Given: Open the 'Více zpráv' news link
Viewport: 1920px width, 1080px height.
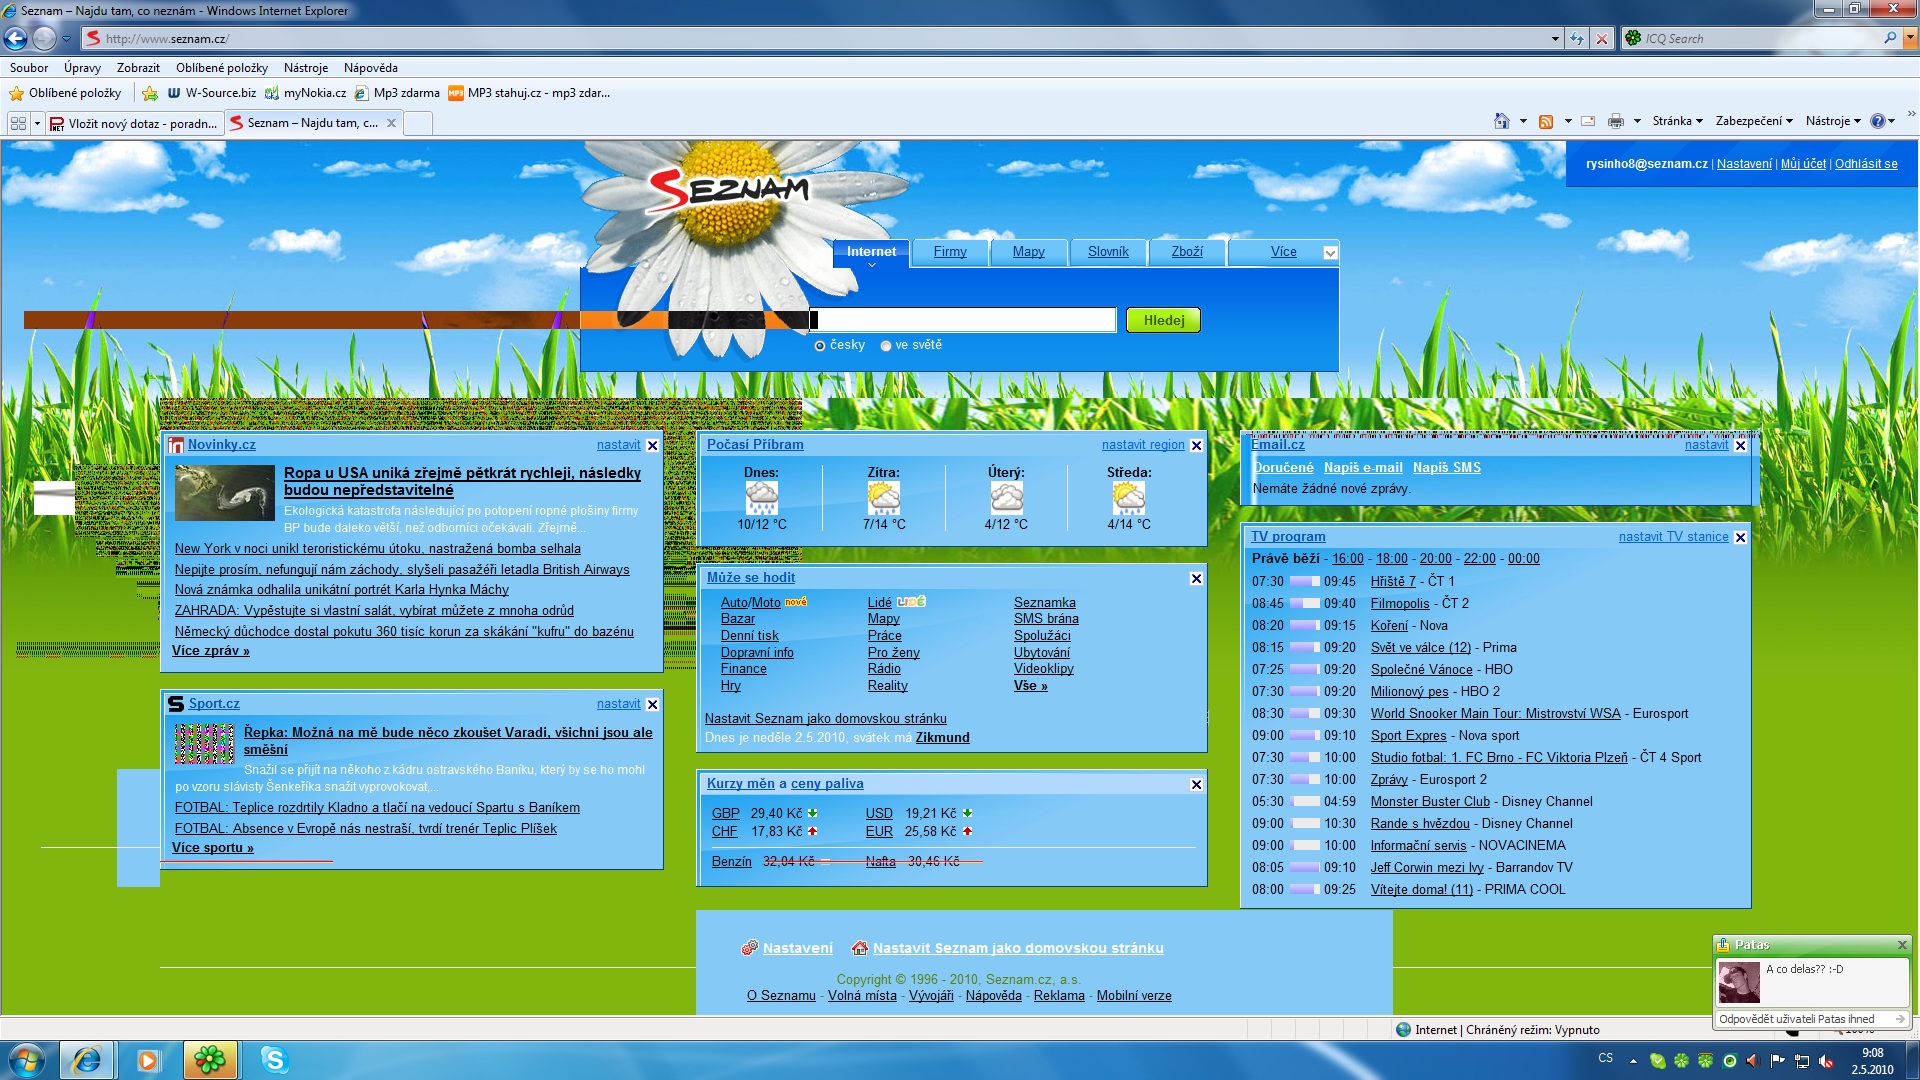Looking at the screenshot, I should [210, 651].
